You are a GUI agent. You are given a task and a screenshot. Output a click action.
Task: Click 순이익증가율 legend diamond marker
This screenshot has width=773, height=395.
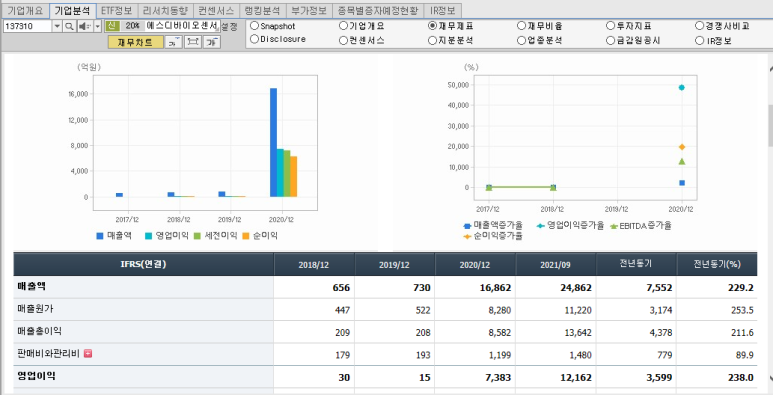(467, 236)
